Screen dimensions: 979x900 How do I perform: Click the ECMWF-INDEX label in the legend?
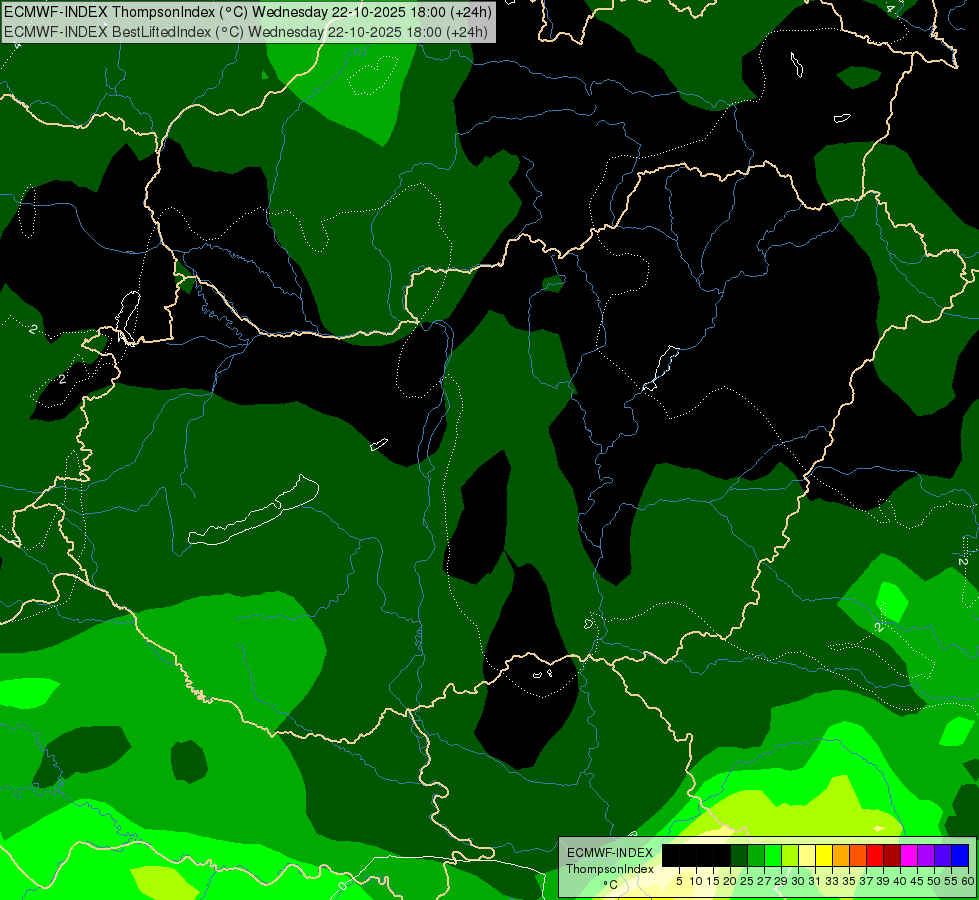click(610, 853)
